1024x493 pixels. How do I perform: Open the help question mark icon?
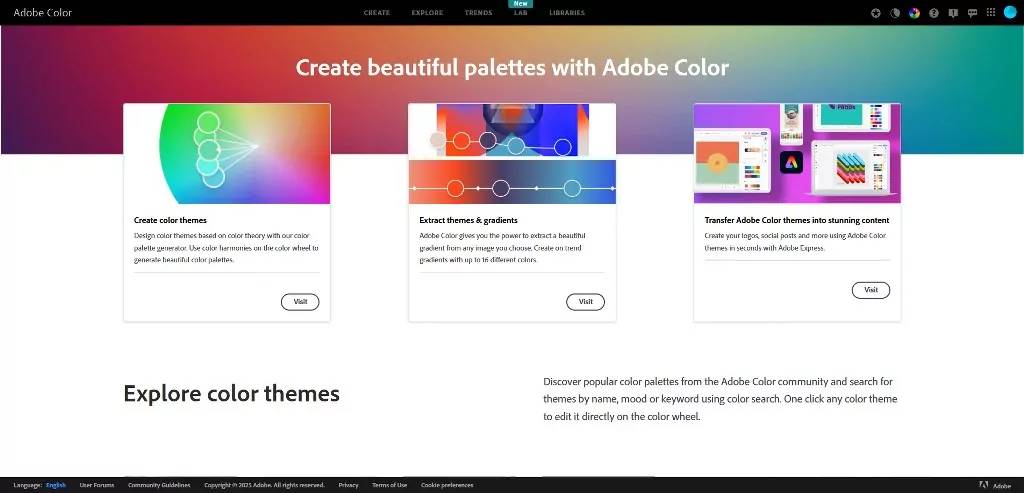(934, 13)
